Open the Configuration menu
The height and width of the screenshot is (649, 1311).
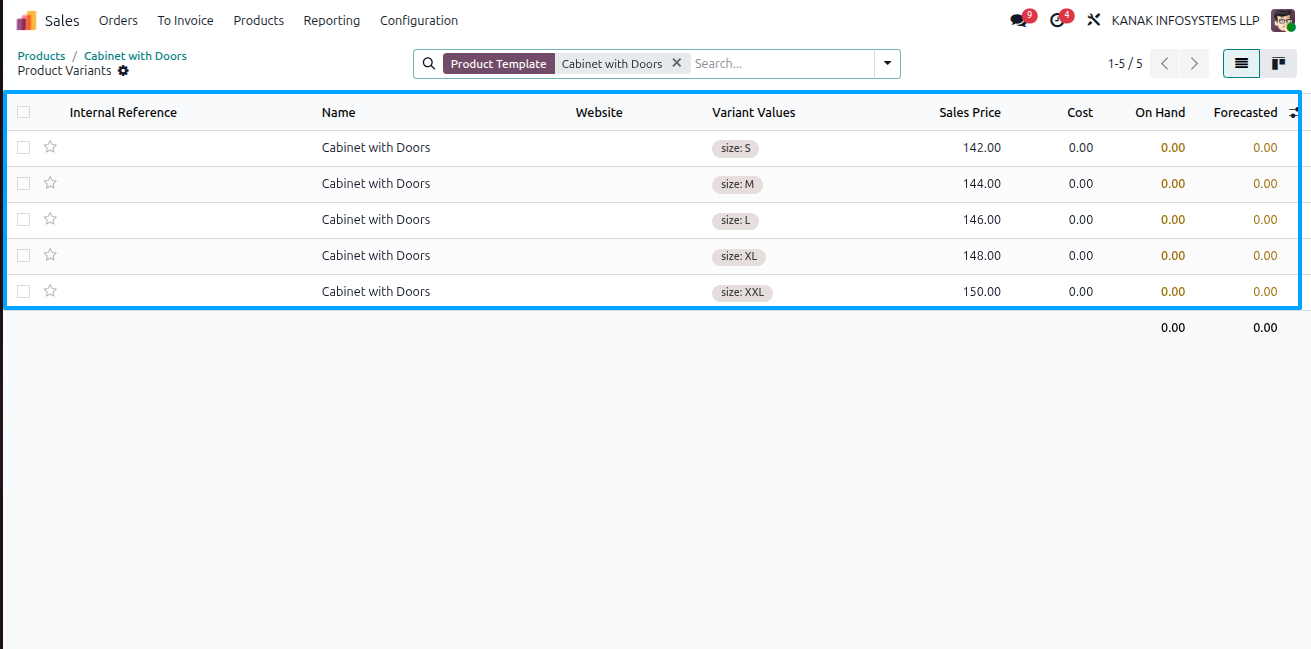pyautogui.click(x=419, y=20)
